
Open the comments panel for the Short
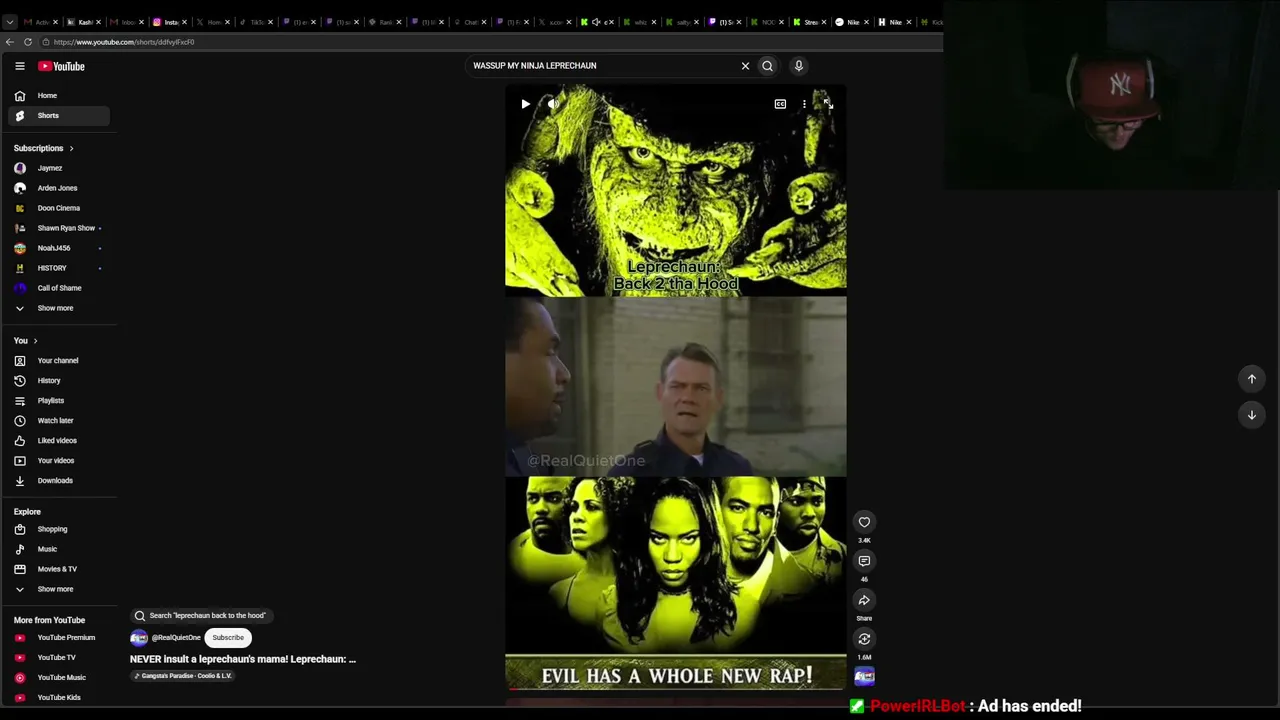pos(864,561)
